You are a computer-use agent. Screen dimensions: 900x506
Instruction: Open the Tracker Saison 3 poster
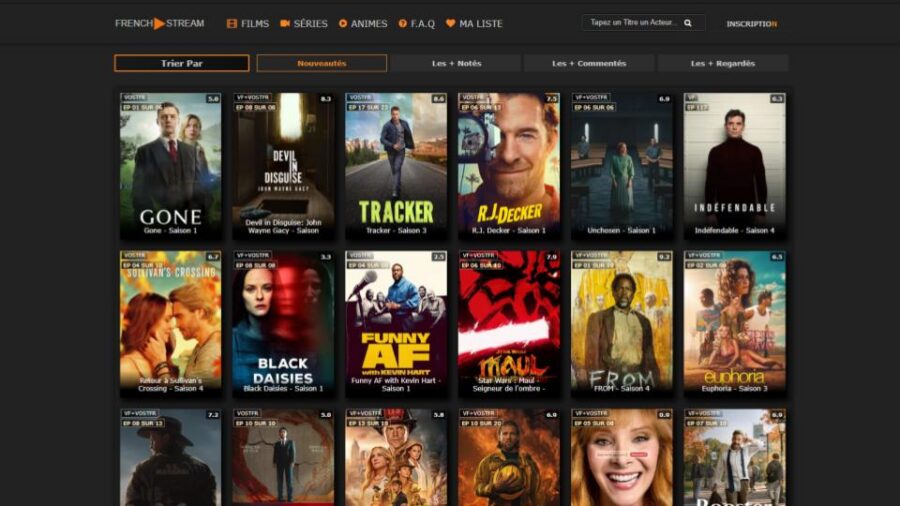(396, 165)
